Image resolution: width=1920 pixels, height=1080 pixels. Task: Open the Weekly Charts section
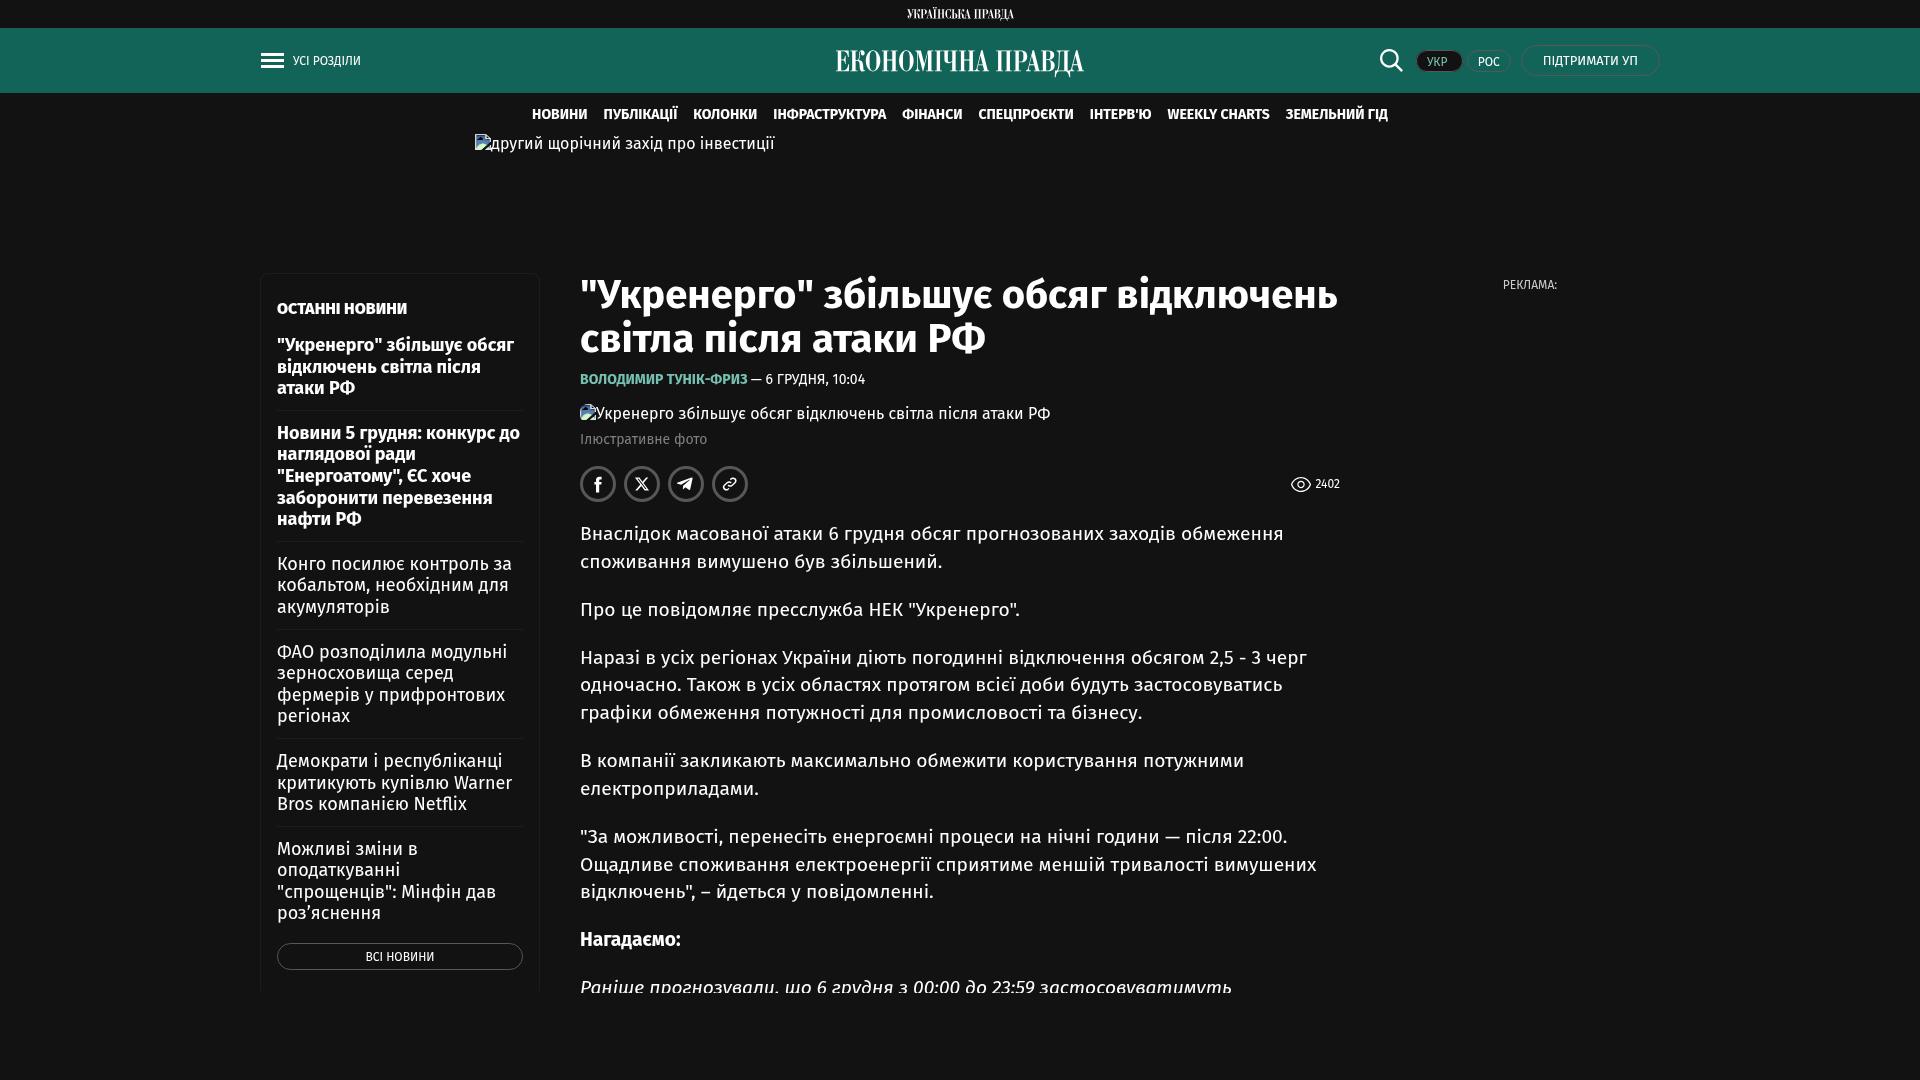(1218, 114)
